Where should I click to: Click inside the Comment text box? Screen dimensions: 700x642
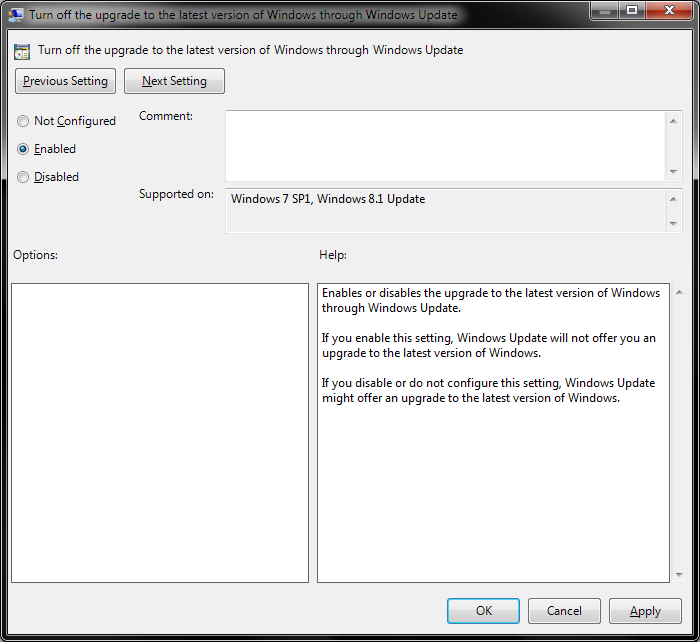pyautogui.click(x=446, y=146)
